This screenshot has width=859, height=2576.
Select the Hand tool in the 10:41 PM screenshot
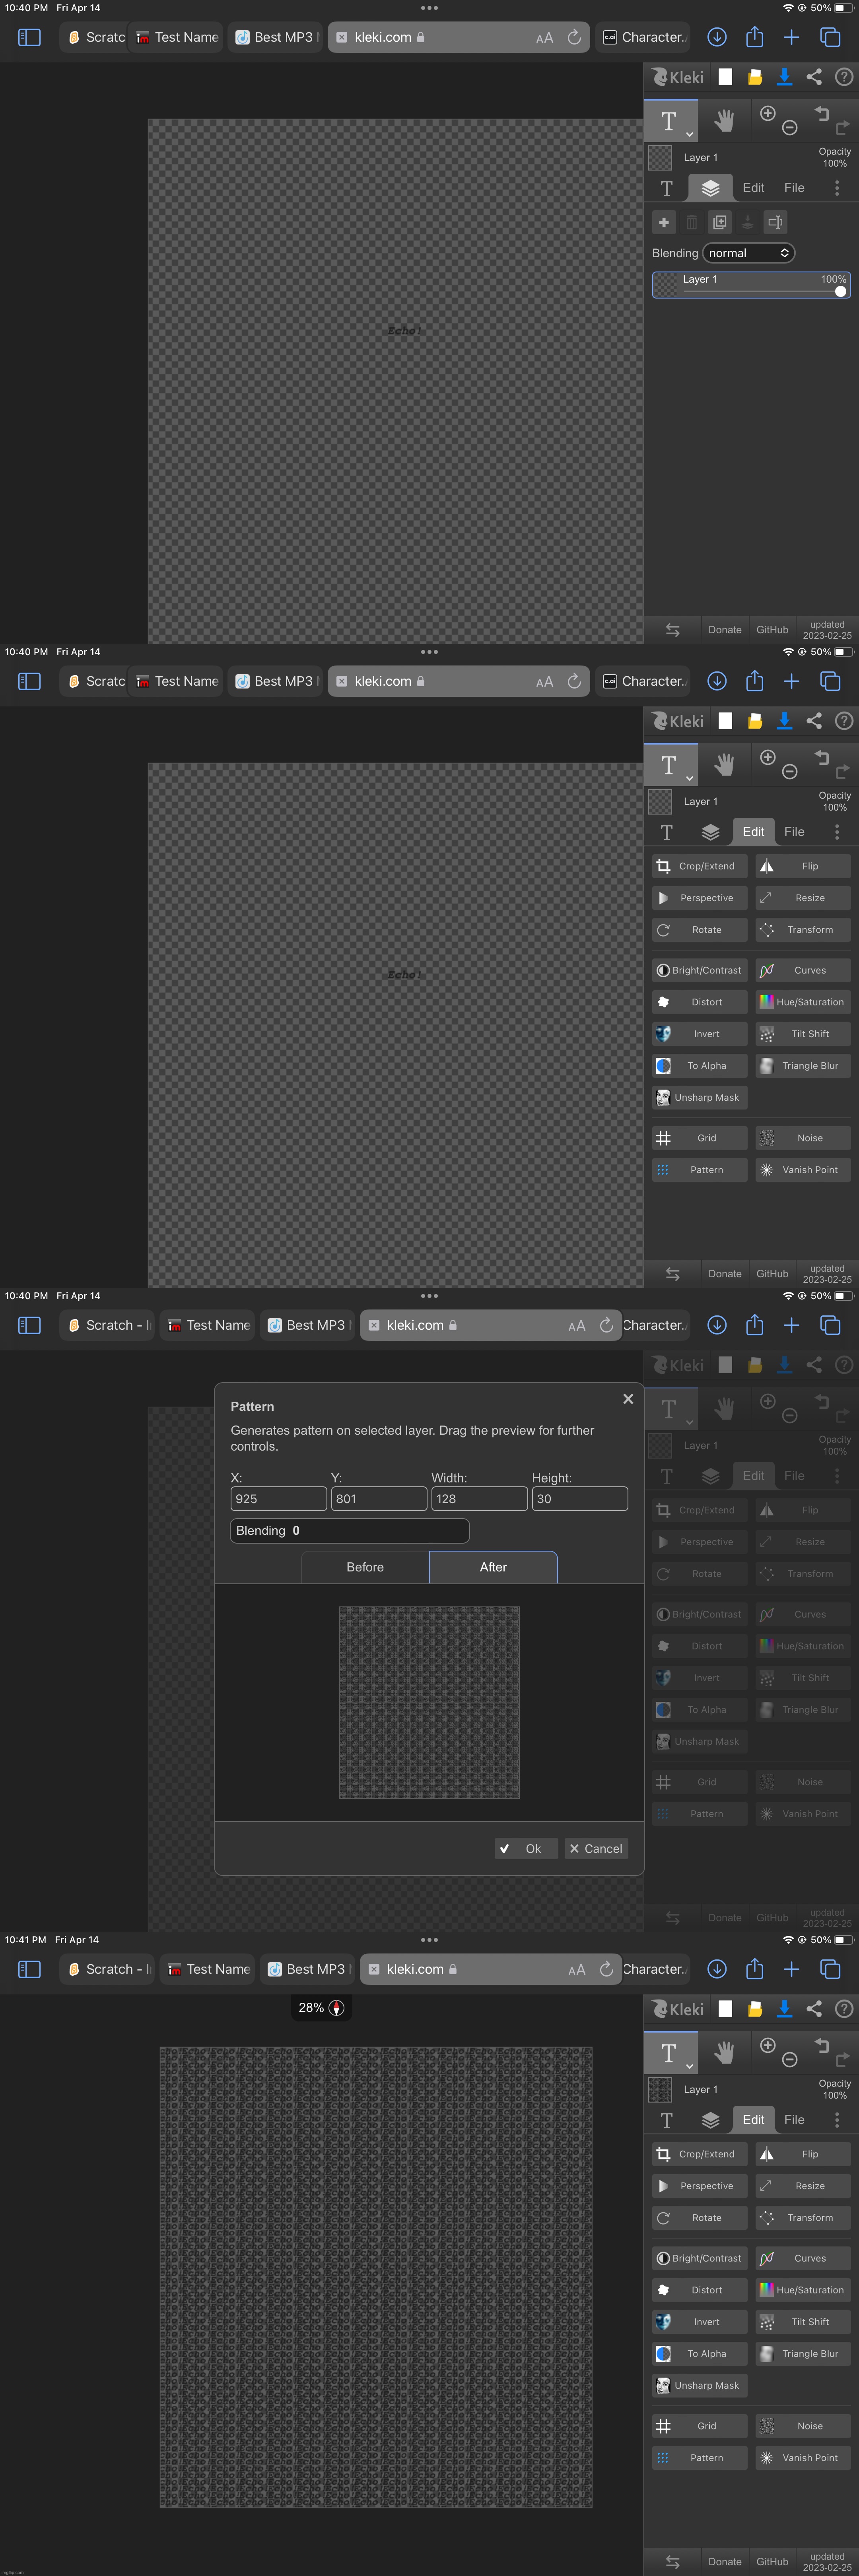[724, 2053]
